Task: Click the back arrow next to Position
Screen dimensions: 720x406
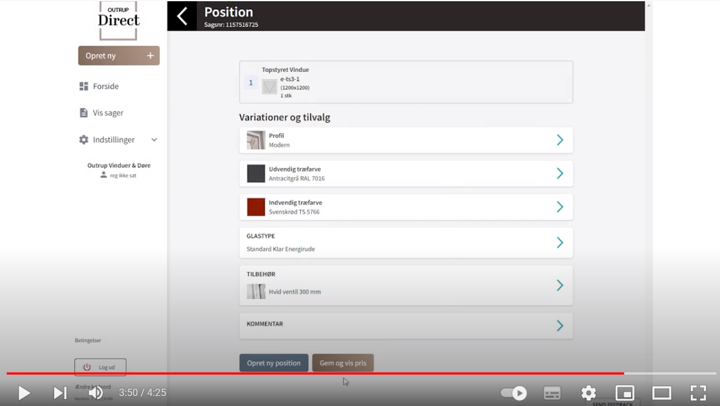Action: tap(182, 16)
